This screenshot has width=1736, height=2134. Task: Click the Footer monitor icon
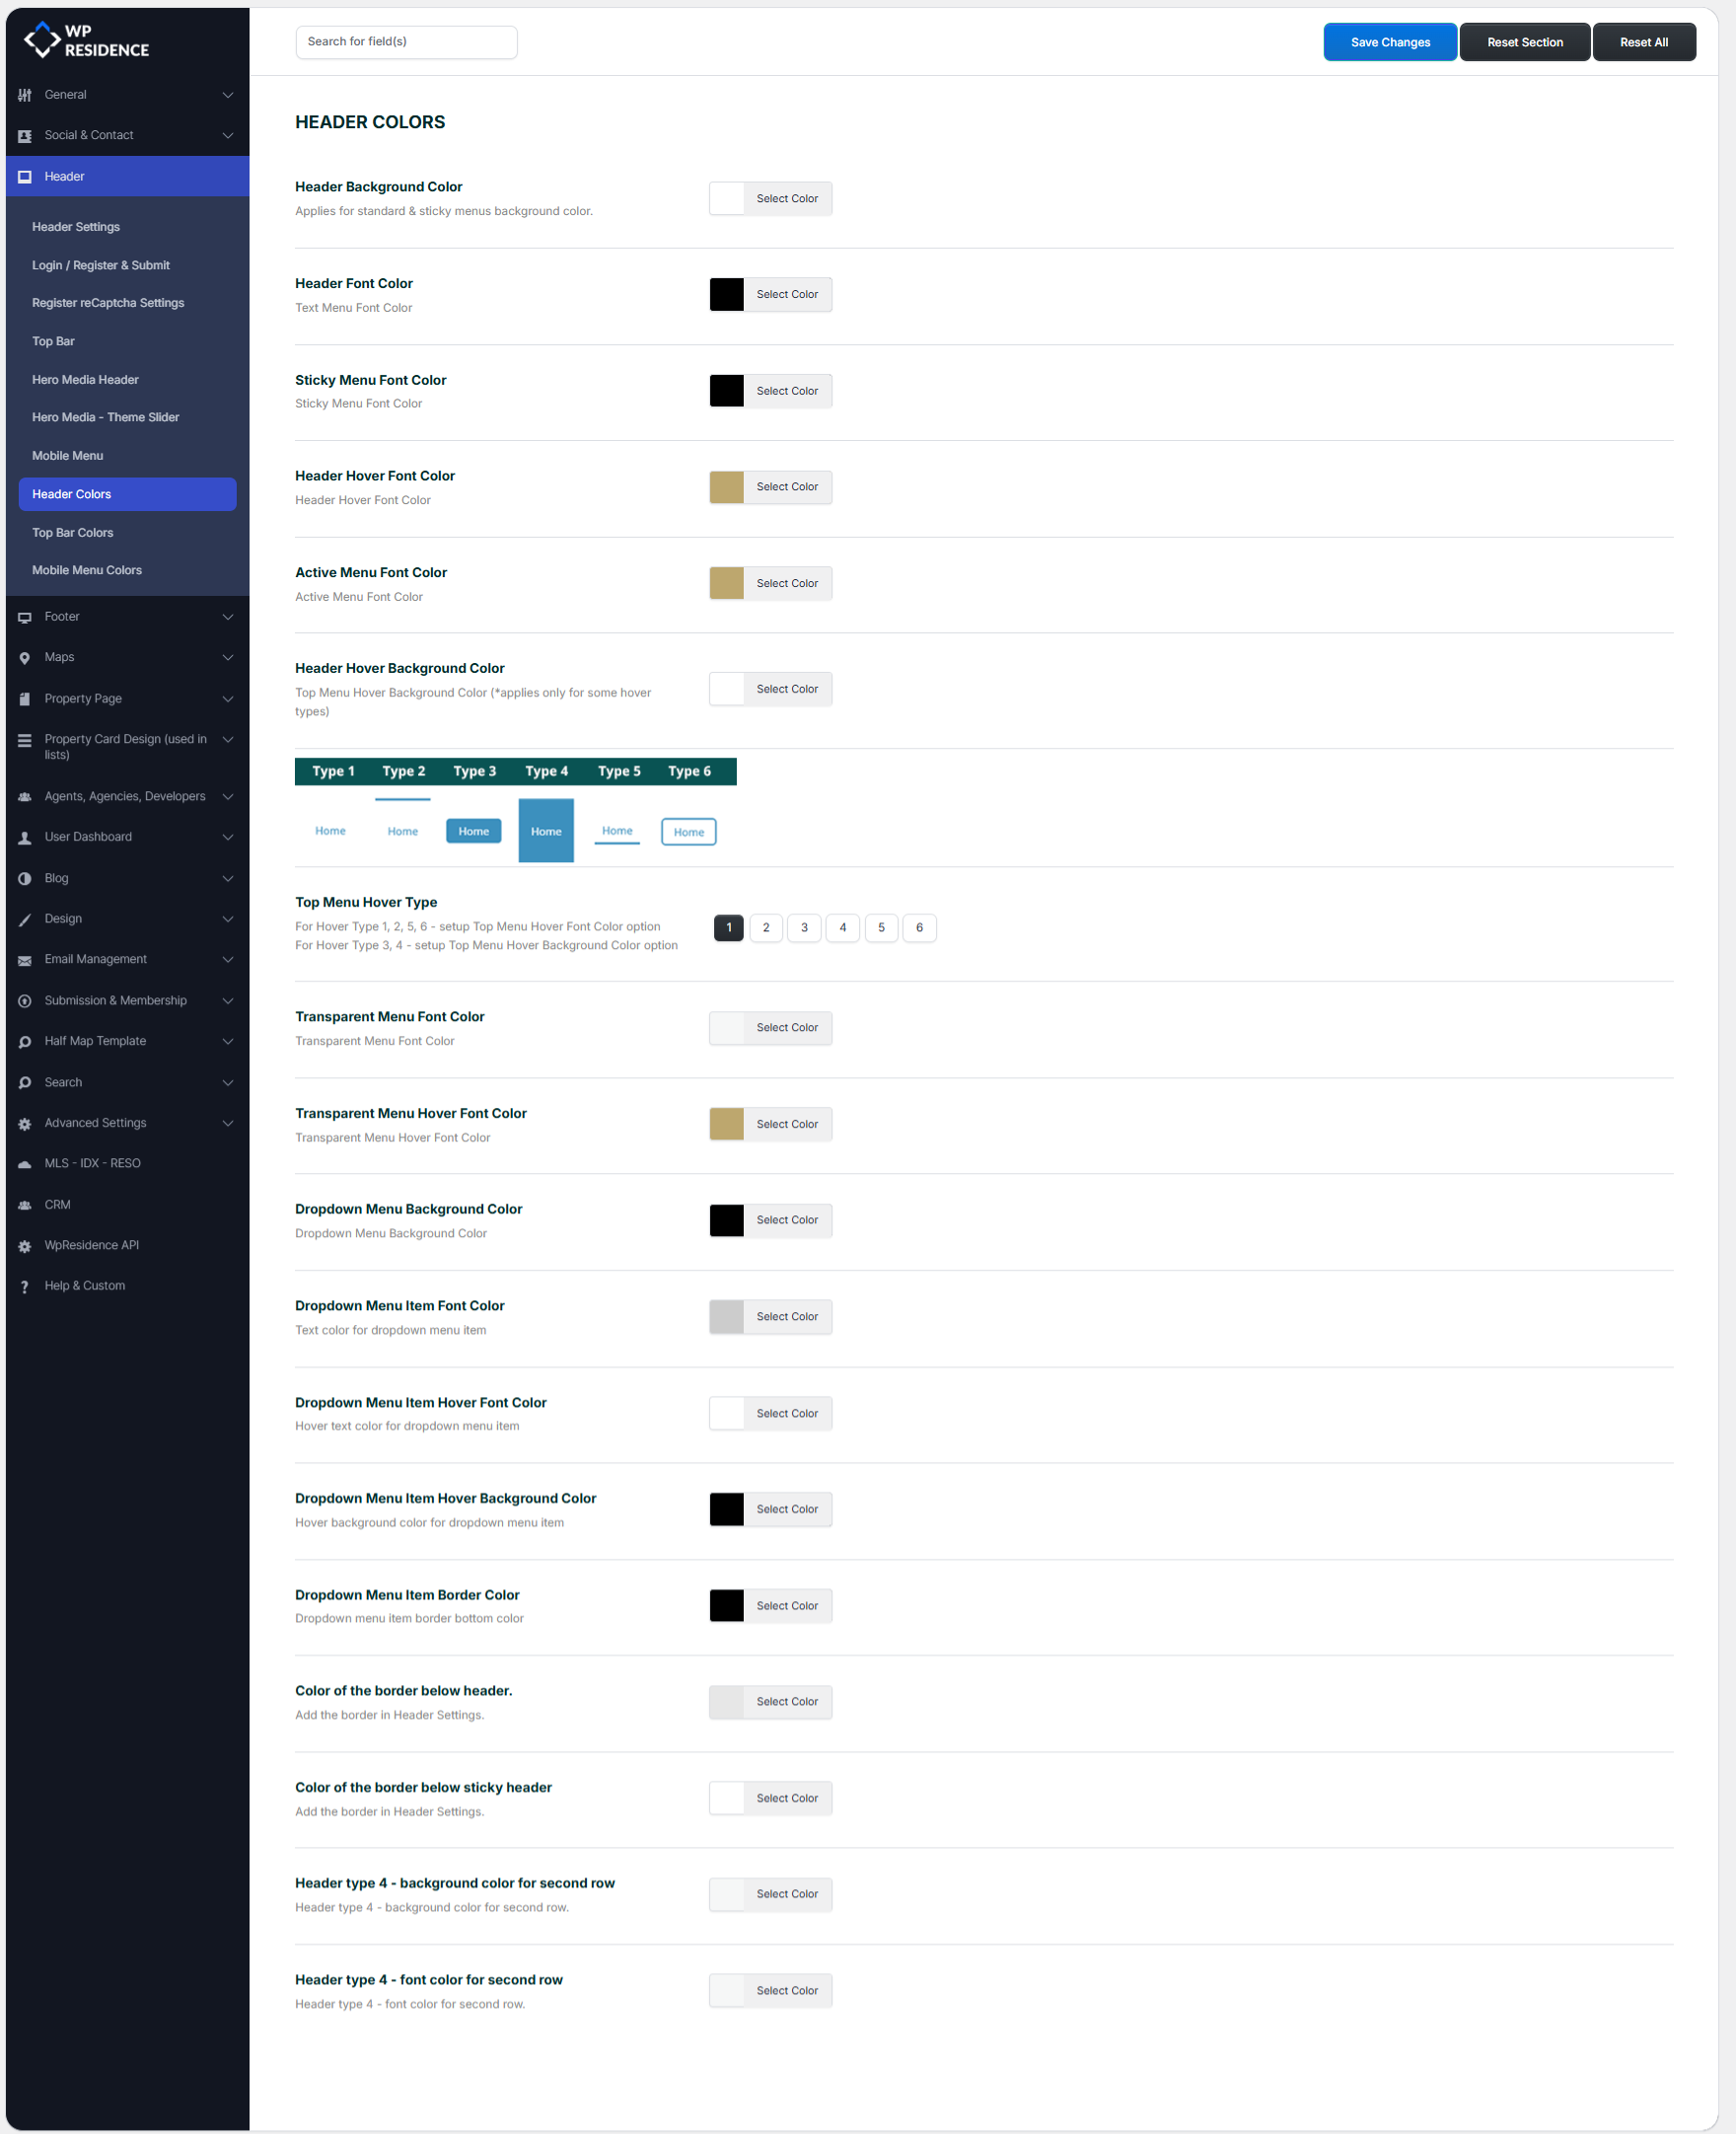(25, 617)
